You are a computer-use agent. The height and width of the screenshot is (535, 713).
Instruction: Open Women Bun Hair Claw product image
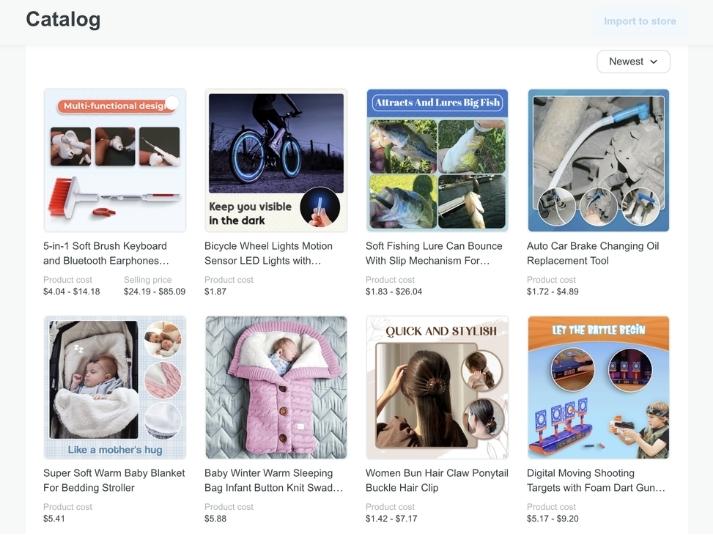point(437,388)
